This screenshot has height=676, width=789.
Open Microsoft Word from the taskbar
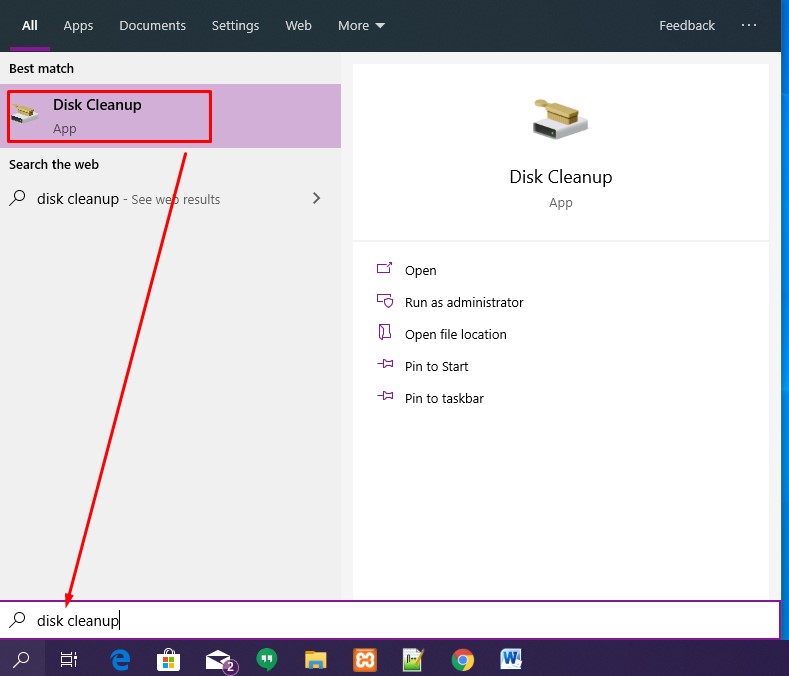coord(511,659)
